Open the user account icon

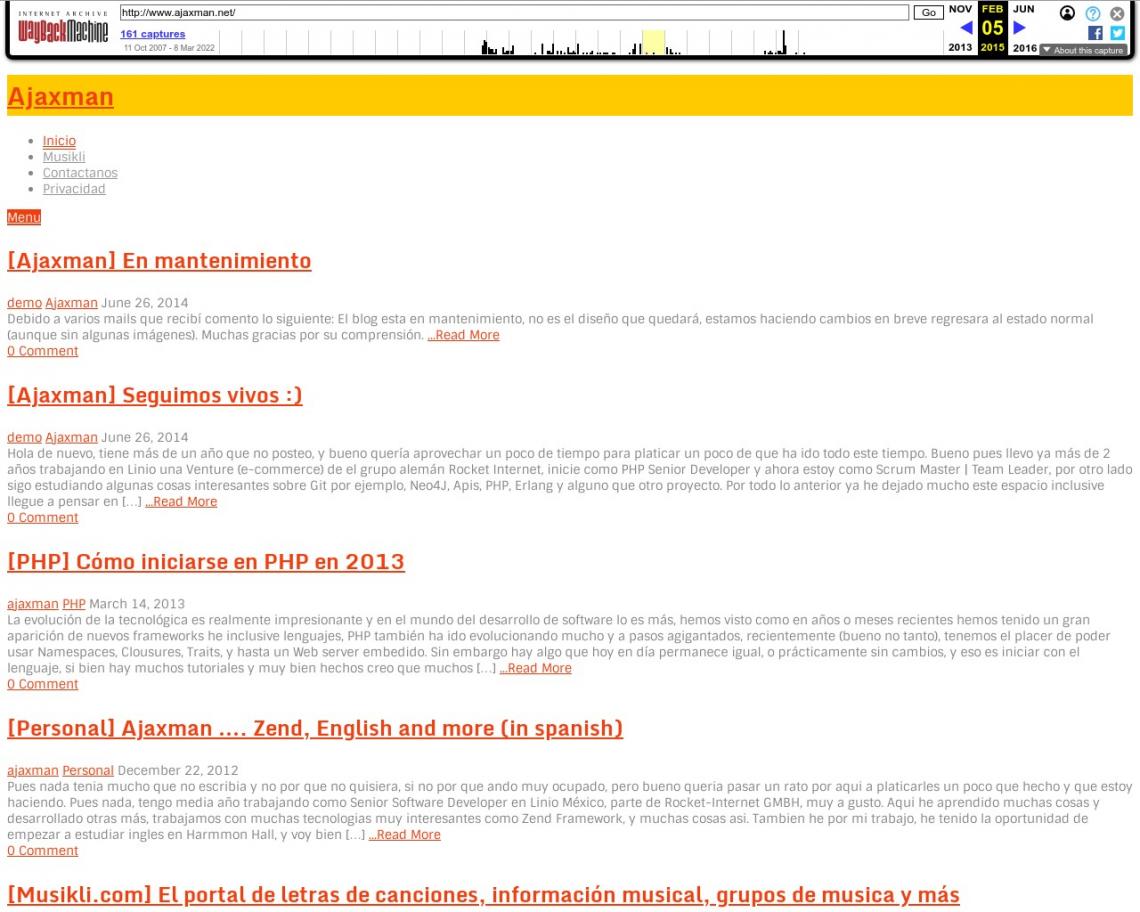pos(1067,13)
